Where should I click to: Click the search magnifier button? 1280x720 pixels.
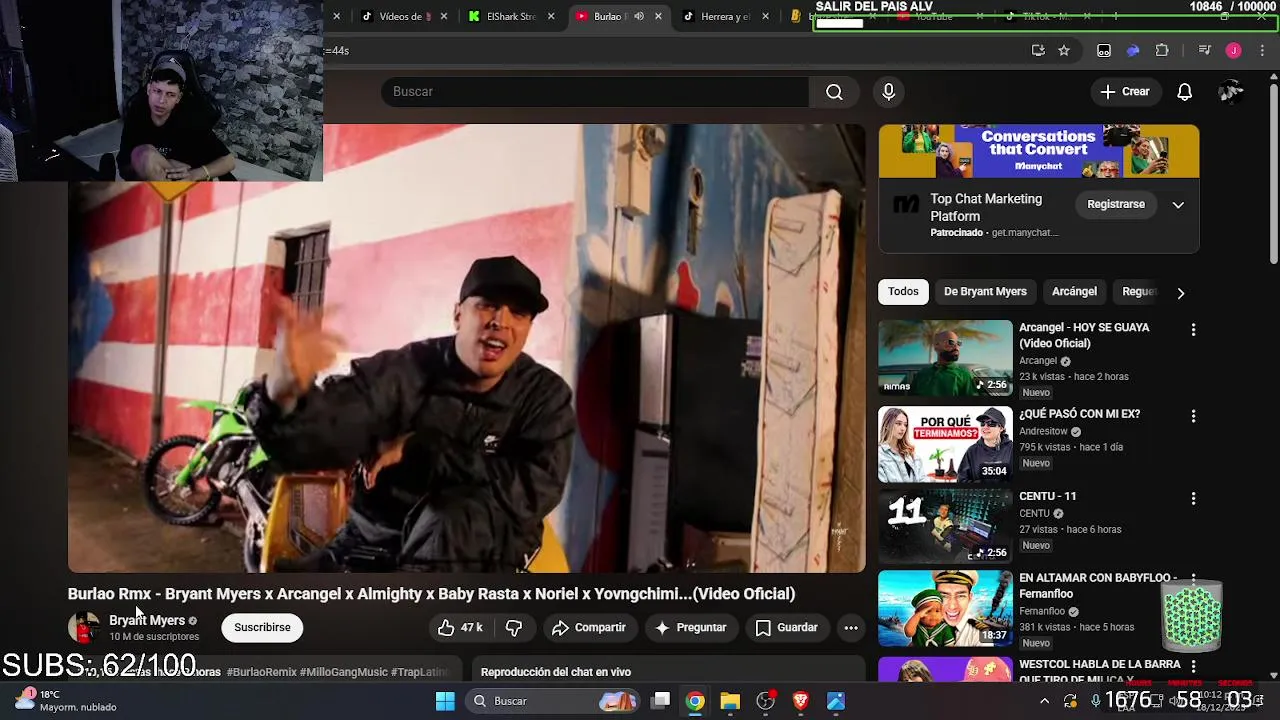click(x=834, y=92)
